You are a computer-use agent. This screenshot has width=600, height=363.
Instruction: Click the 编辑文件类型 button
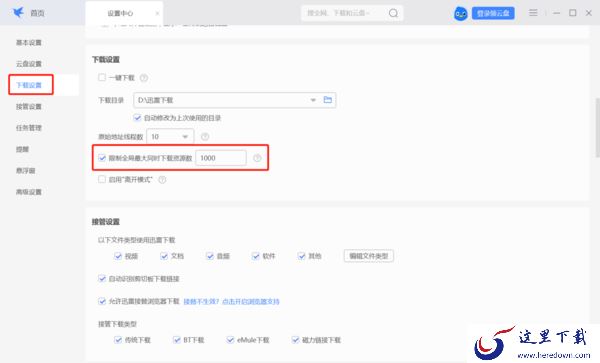pos(369,256)
